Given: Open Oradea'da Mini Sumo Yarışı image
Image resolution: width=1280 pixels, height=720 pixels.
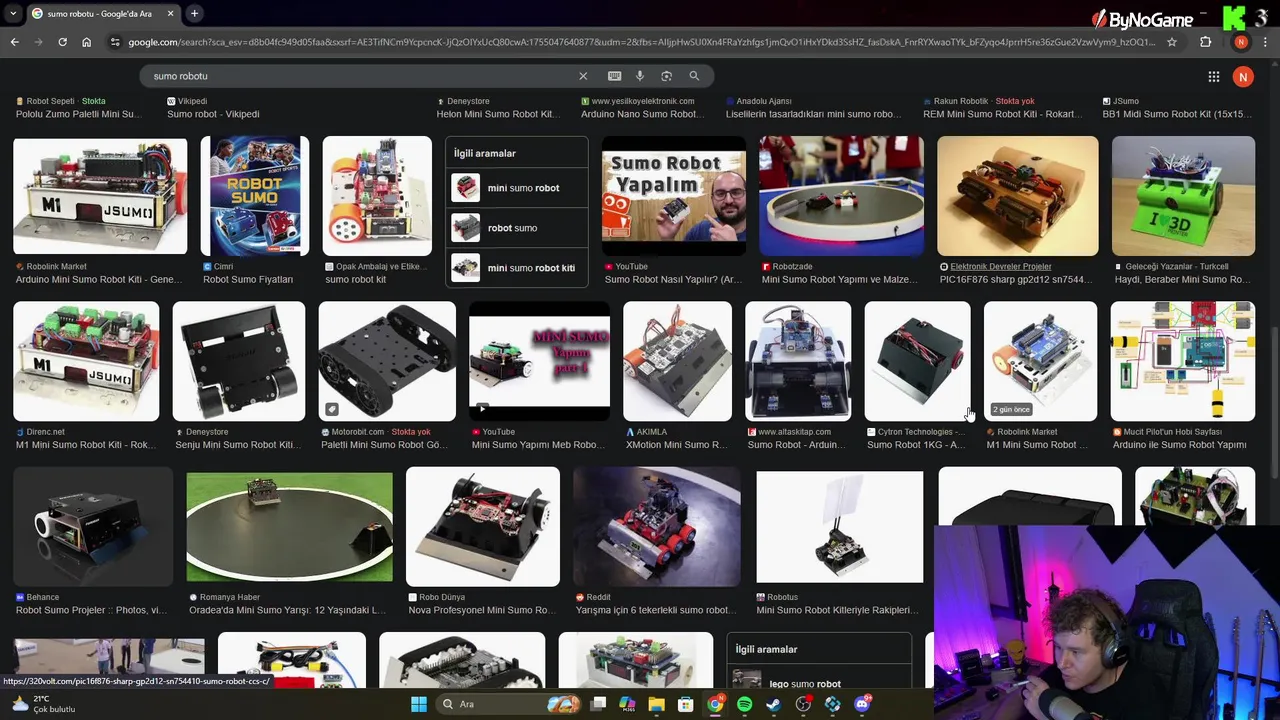Looking at the screenshot, I should 290,526.
